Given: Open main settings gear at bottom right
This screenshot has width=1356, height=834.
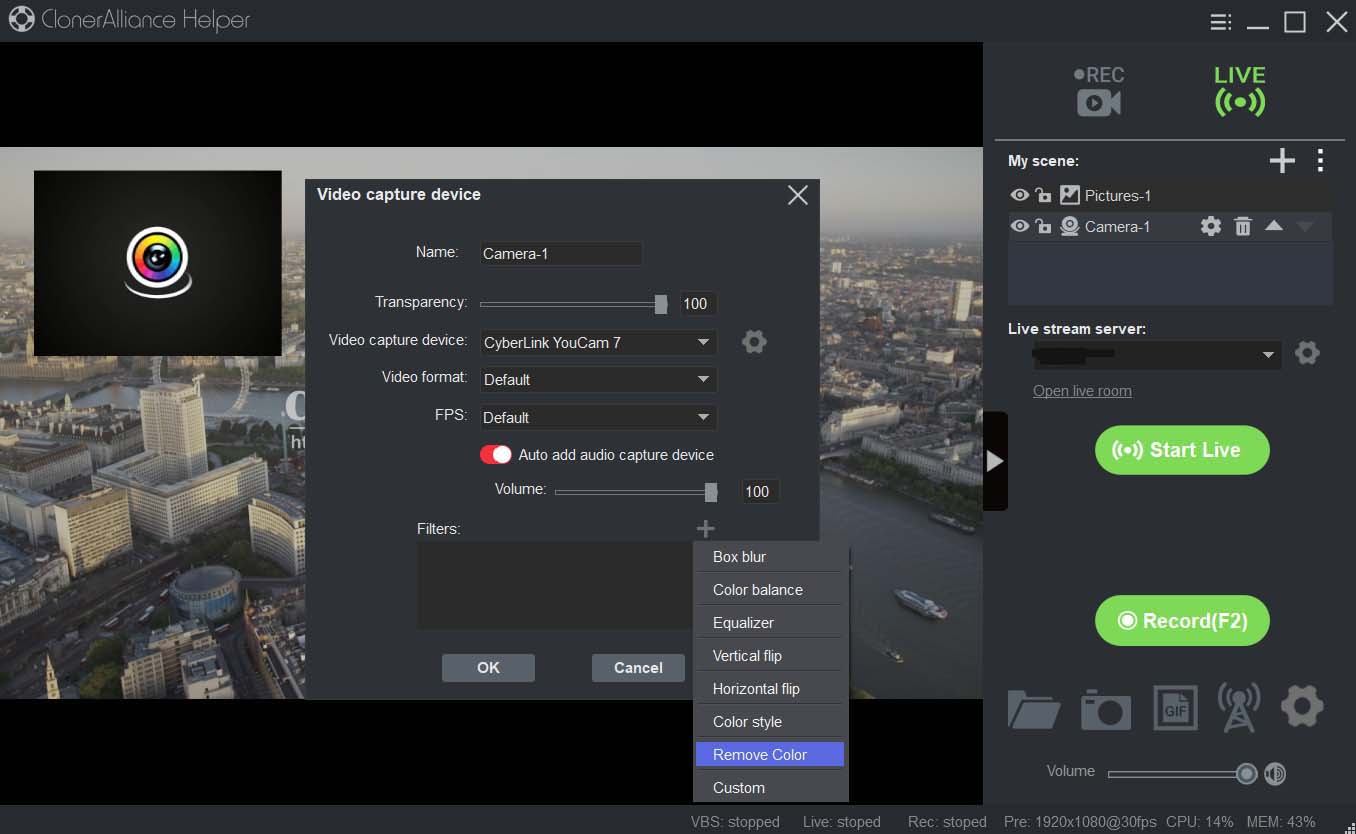Looking at the screenshot, I should click(1302, 707).
